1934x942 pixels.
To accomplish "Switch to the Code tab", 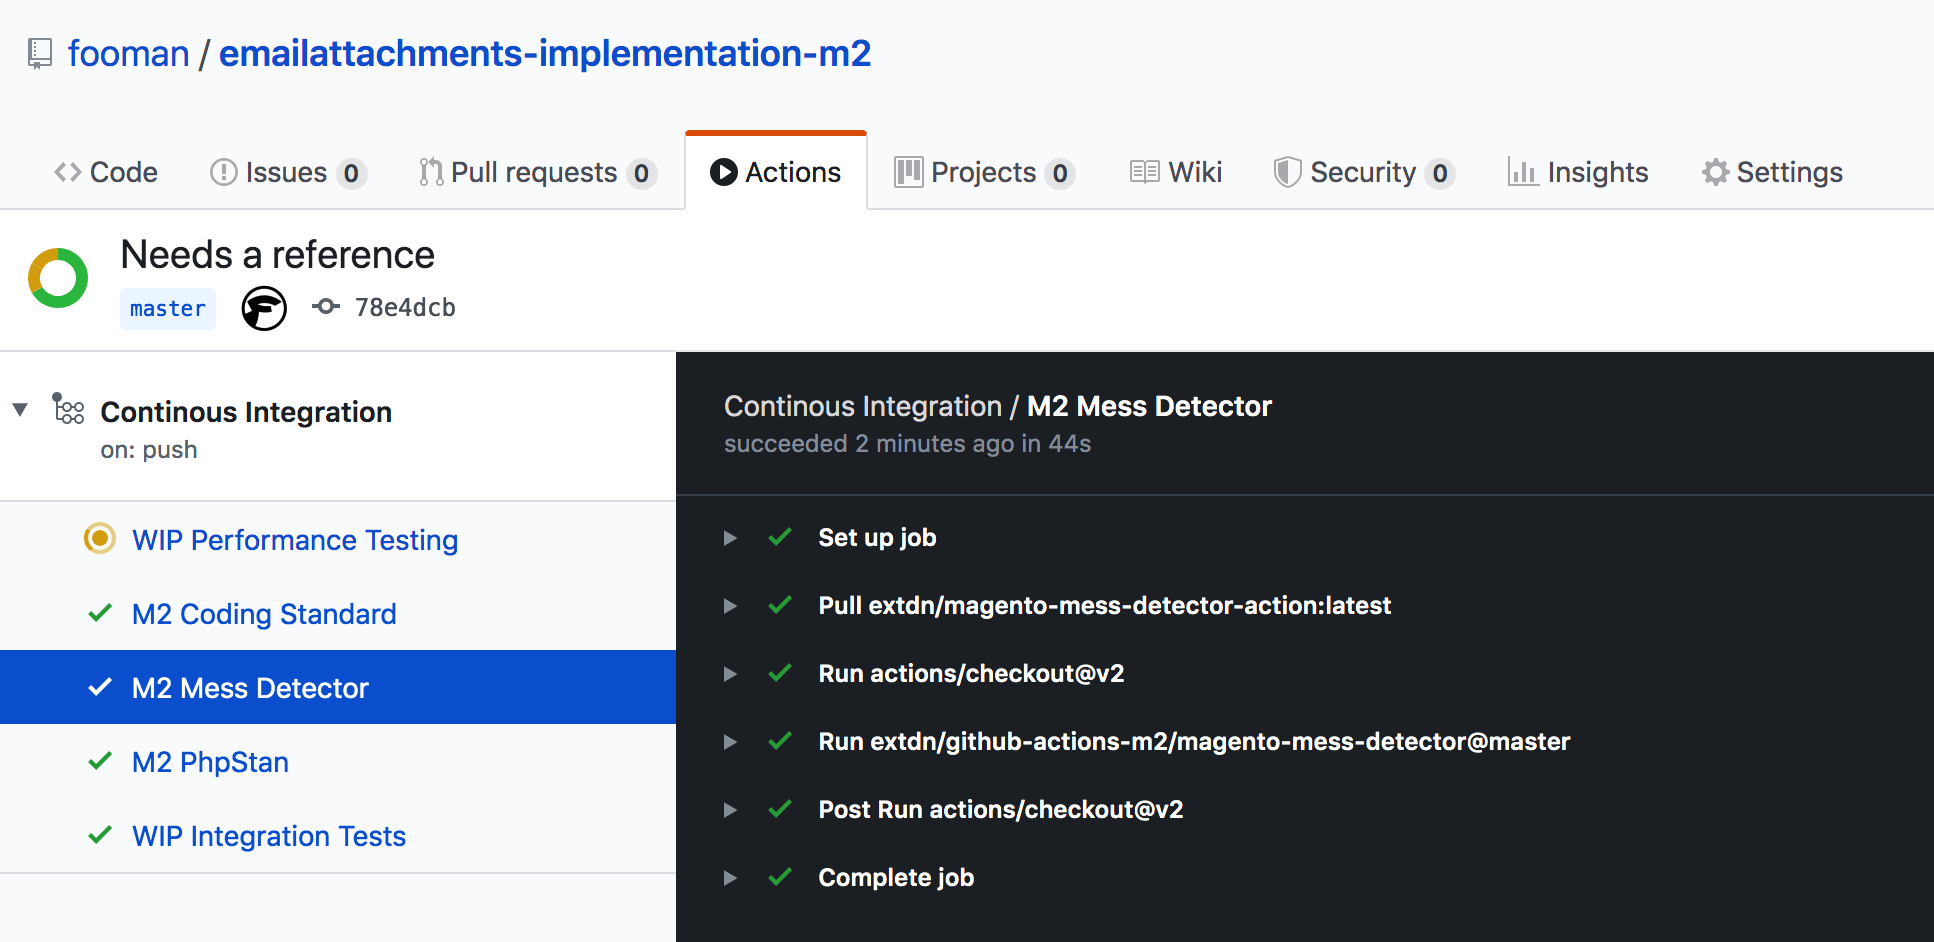I will [106, 172].
